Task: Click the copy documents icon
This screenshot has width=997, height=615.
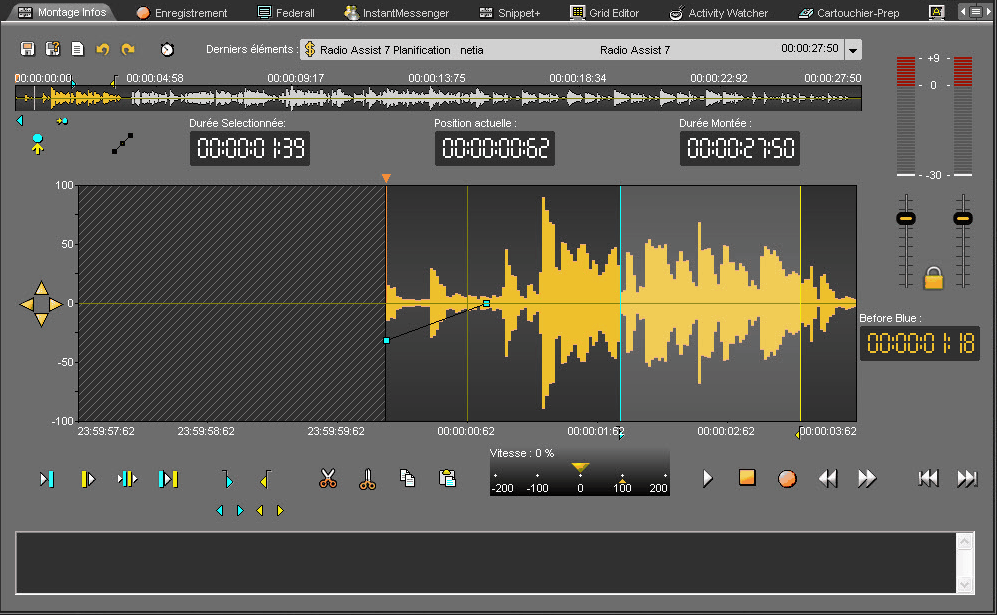Action: pyautogui.click(x=408, y=479)
